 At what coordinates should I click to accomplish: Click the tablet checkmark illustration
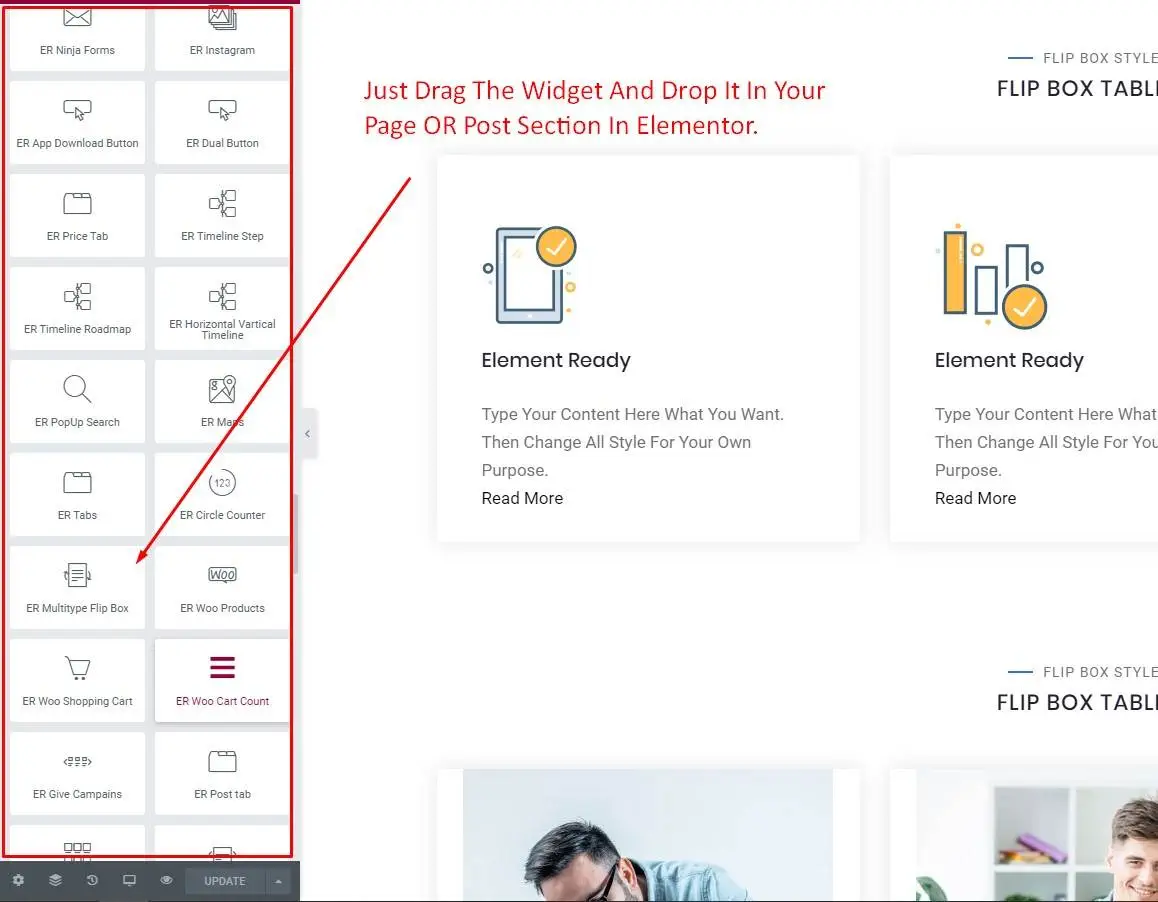[530, 275]
